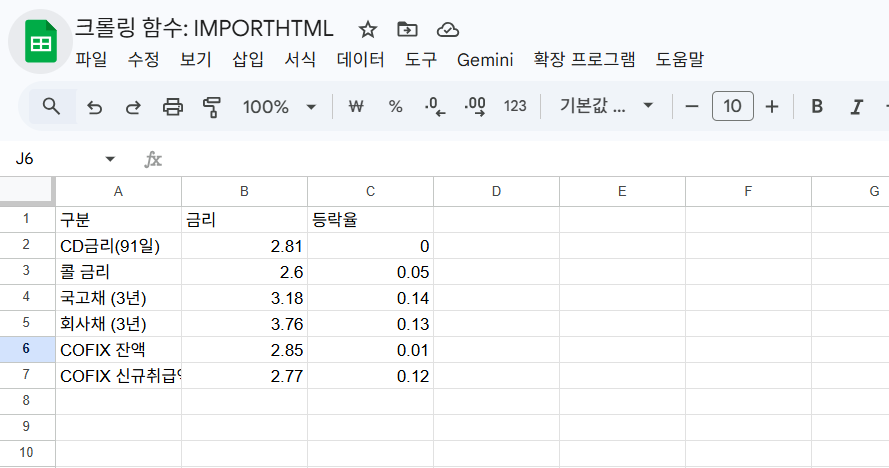889x468 pixels.
Task: Toggle italic formatting
Action: coord(855,107)
